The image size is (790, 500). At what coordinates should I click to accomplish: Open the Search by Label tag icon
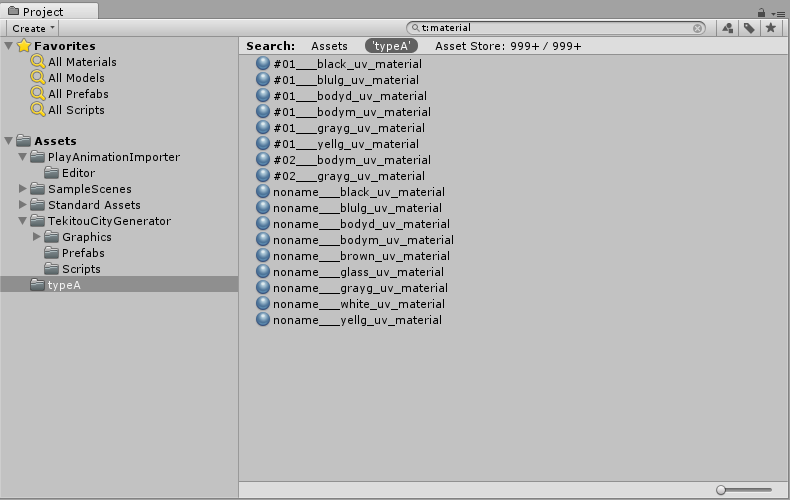(x=749, y=28)
